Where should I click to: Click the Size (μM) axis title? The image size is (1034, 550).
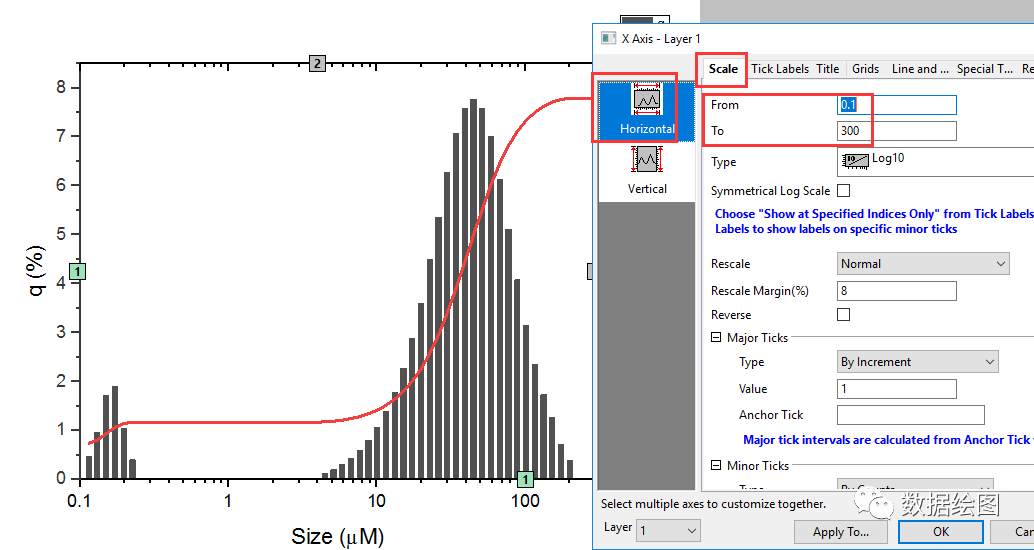coord(338,536)
